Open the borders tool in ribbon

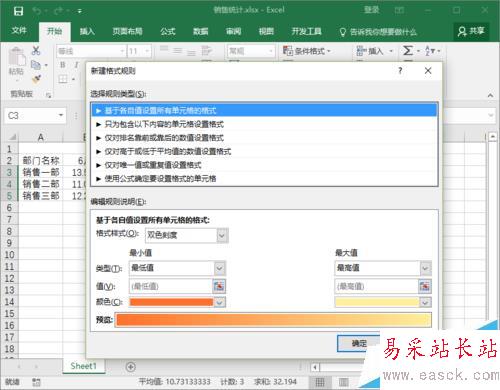point(63,79)
